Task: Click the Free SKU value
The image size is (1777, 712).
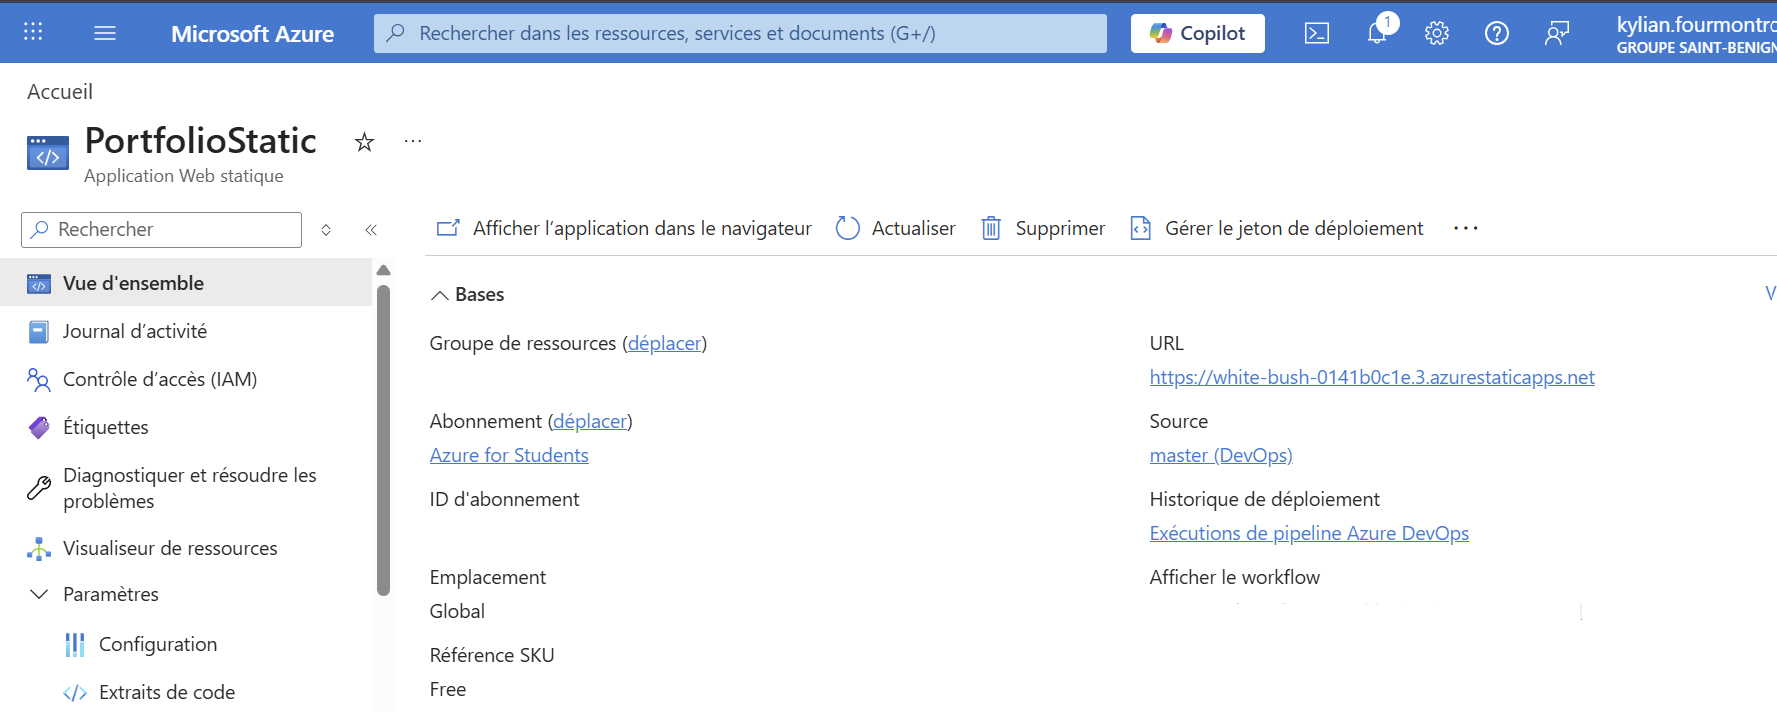Action: (448, 689)
